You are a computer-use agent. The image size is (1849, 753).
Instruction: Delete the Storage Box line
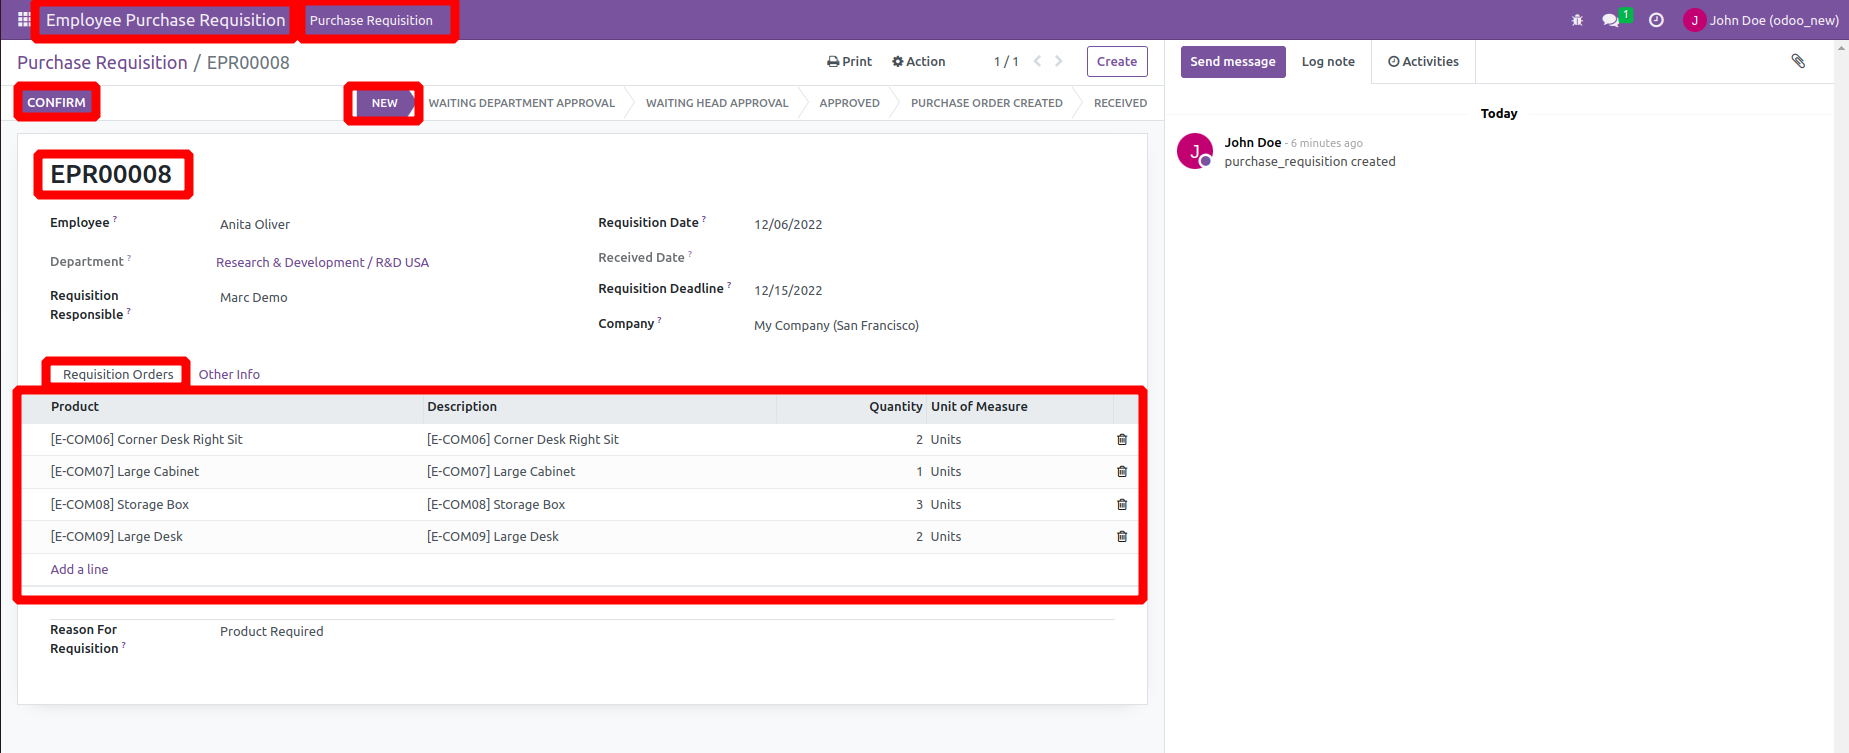point(1122,505)
